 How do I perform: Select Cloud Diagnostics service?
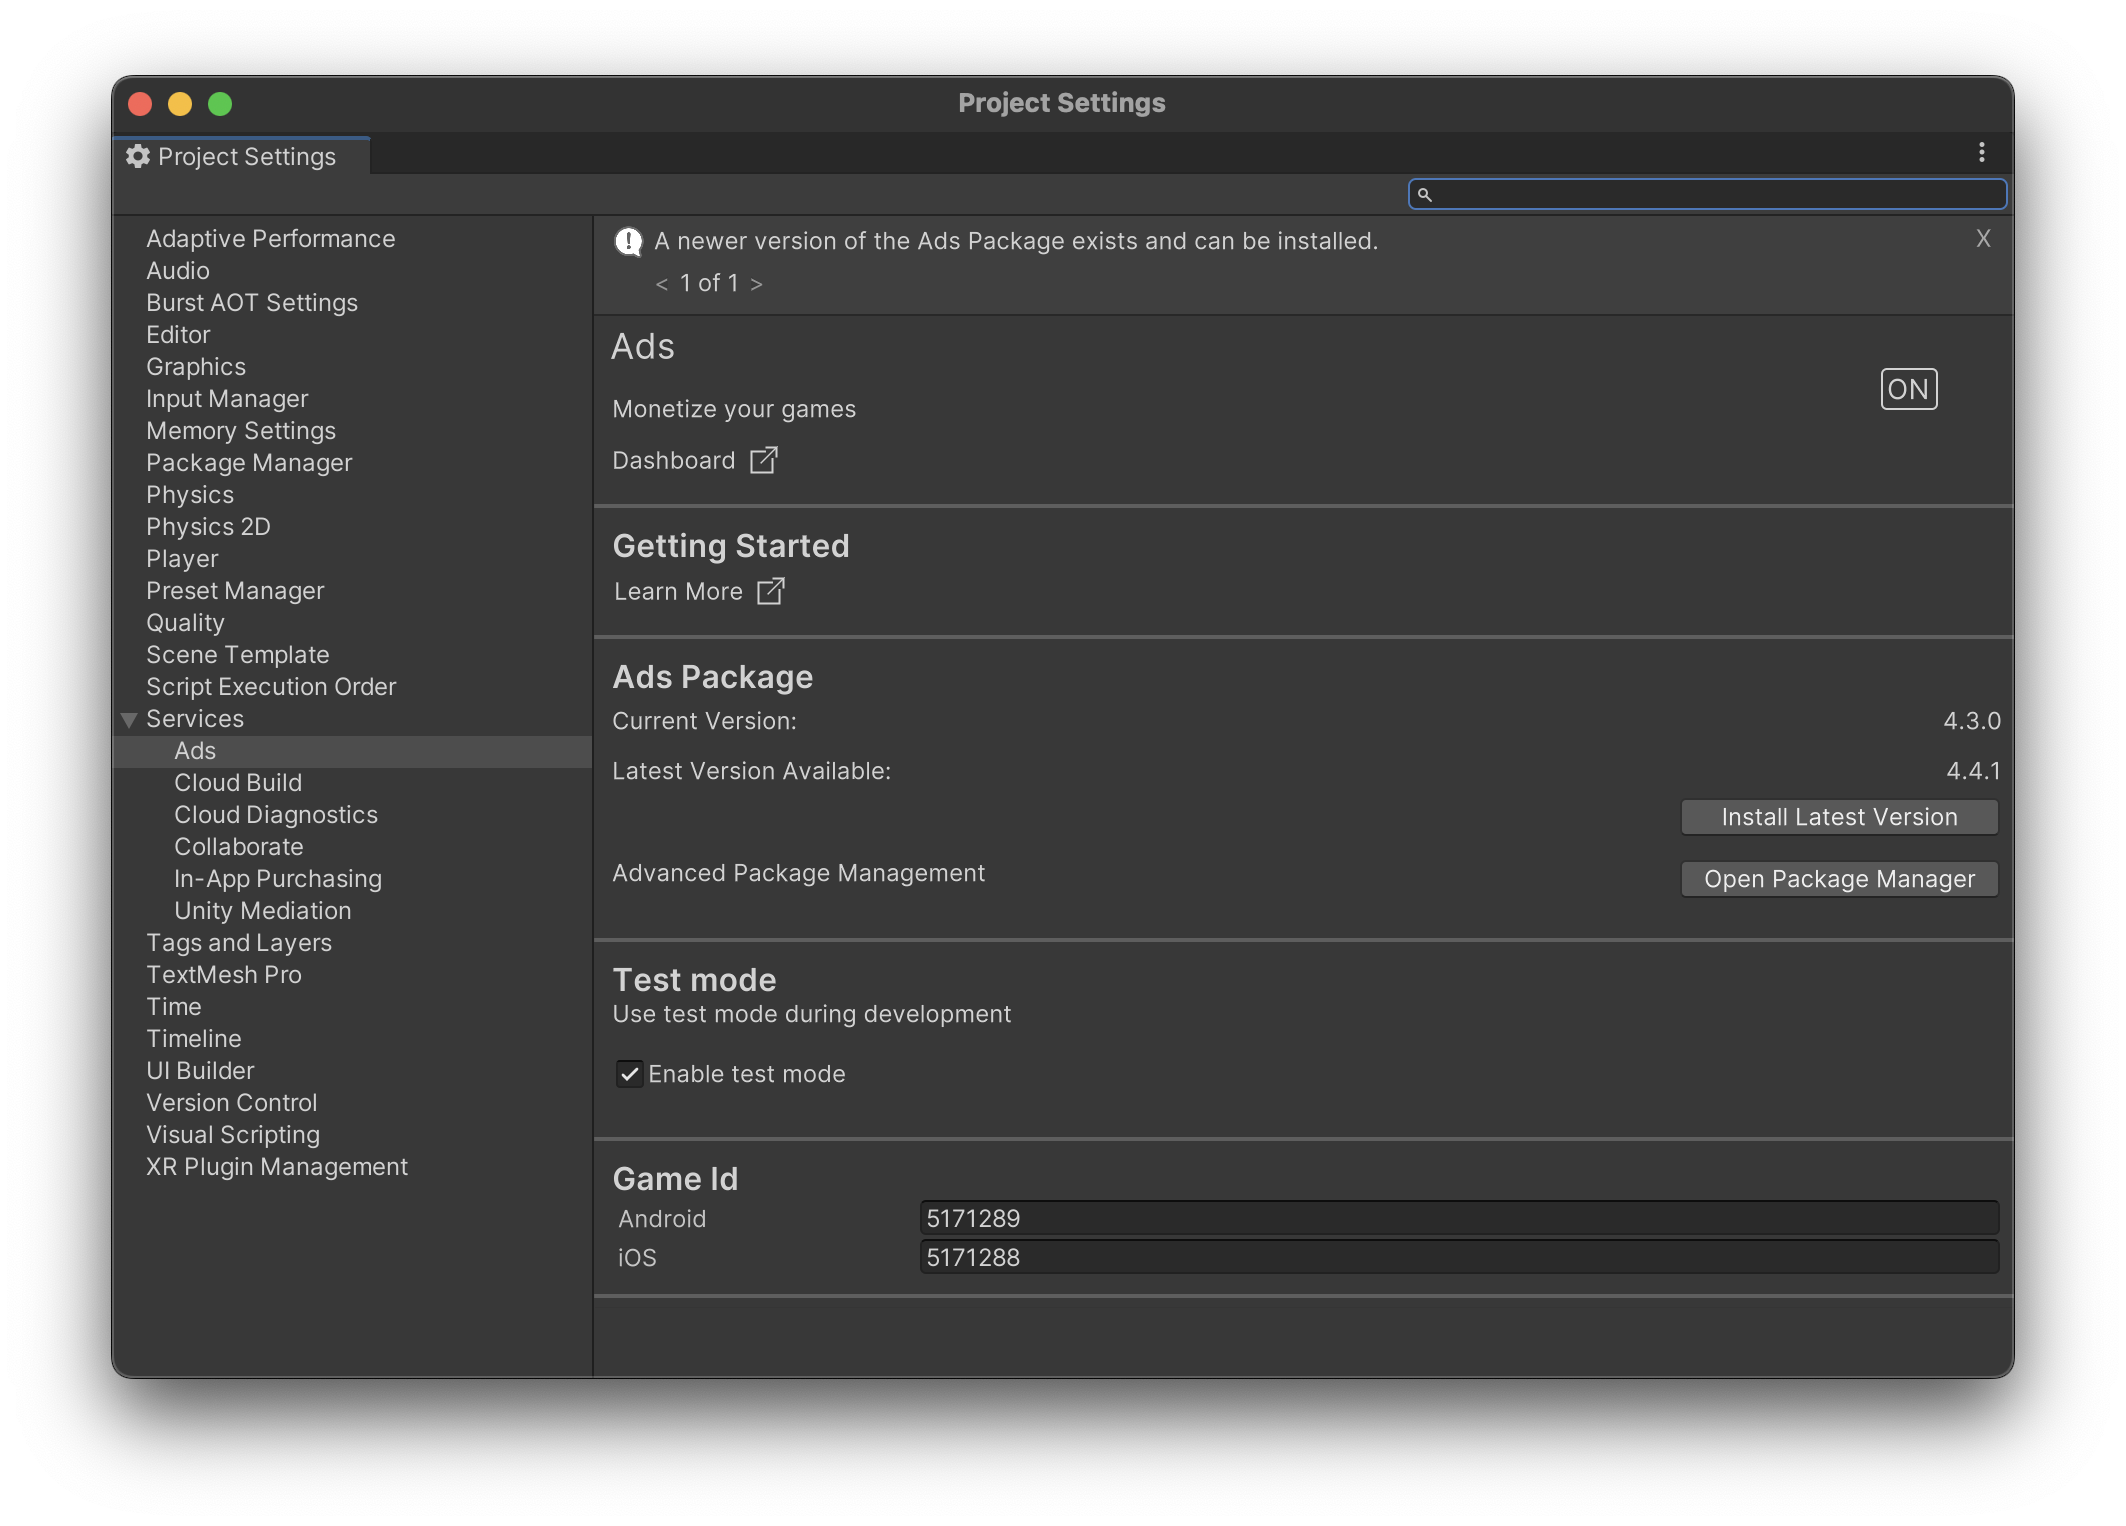[x=276, y=814]
